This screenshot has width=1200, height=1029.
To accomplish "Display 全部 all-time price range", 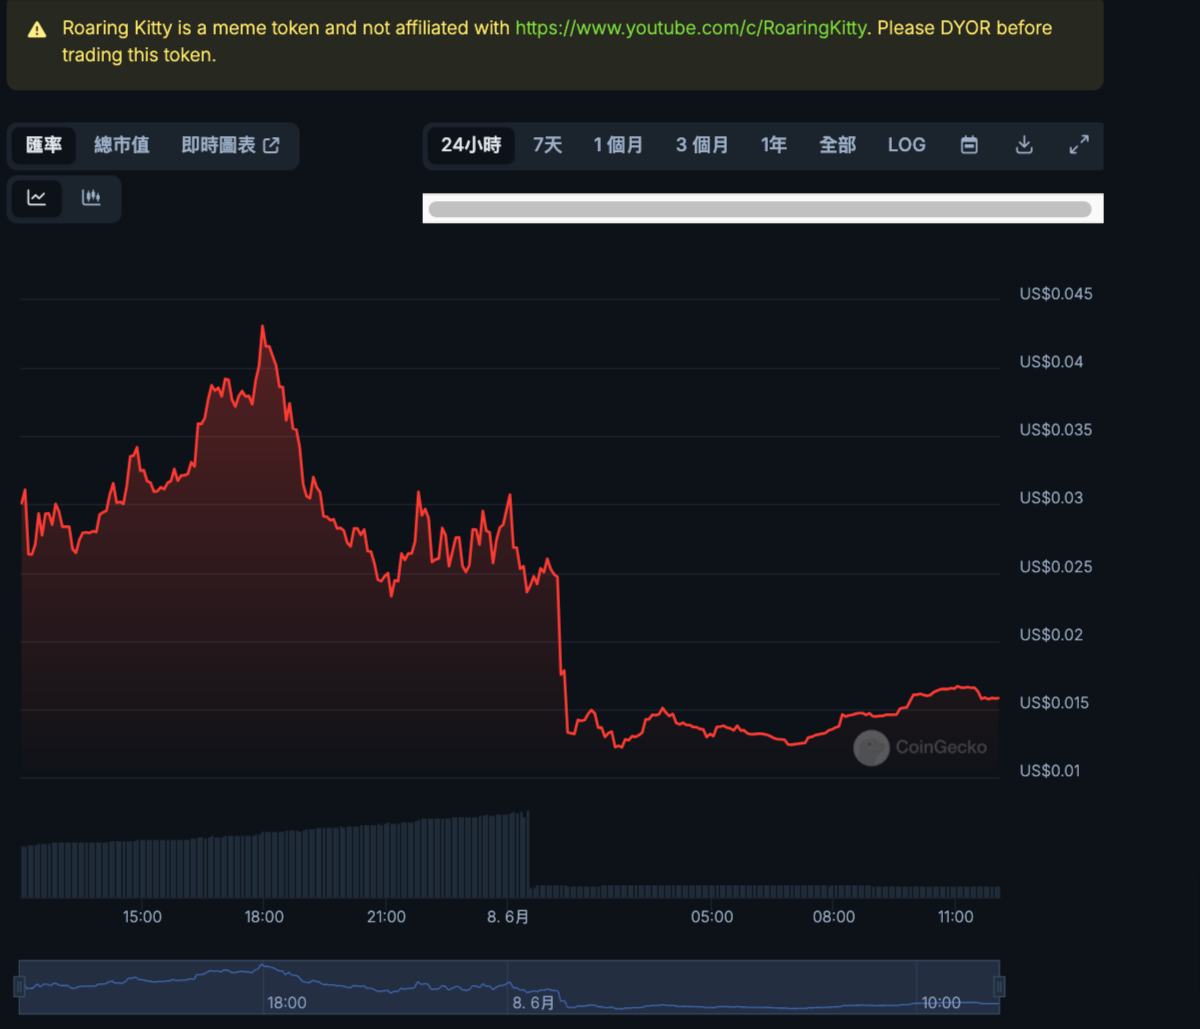I will 837,145.
